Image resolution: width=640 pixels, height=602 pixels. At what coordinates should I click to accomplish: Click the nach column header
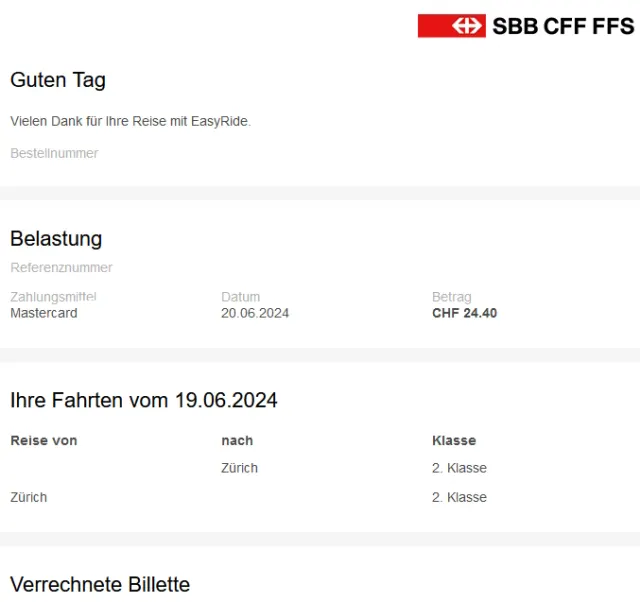[237, 440]
